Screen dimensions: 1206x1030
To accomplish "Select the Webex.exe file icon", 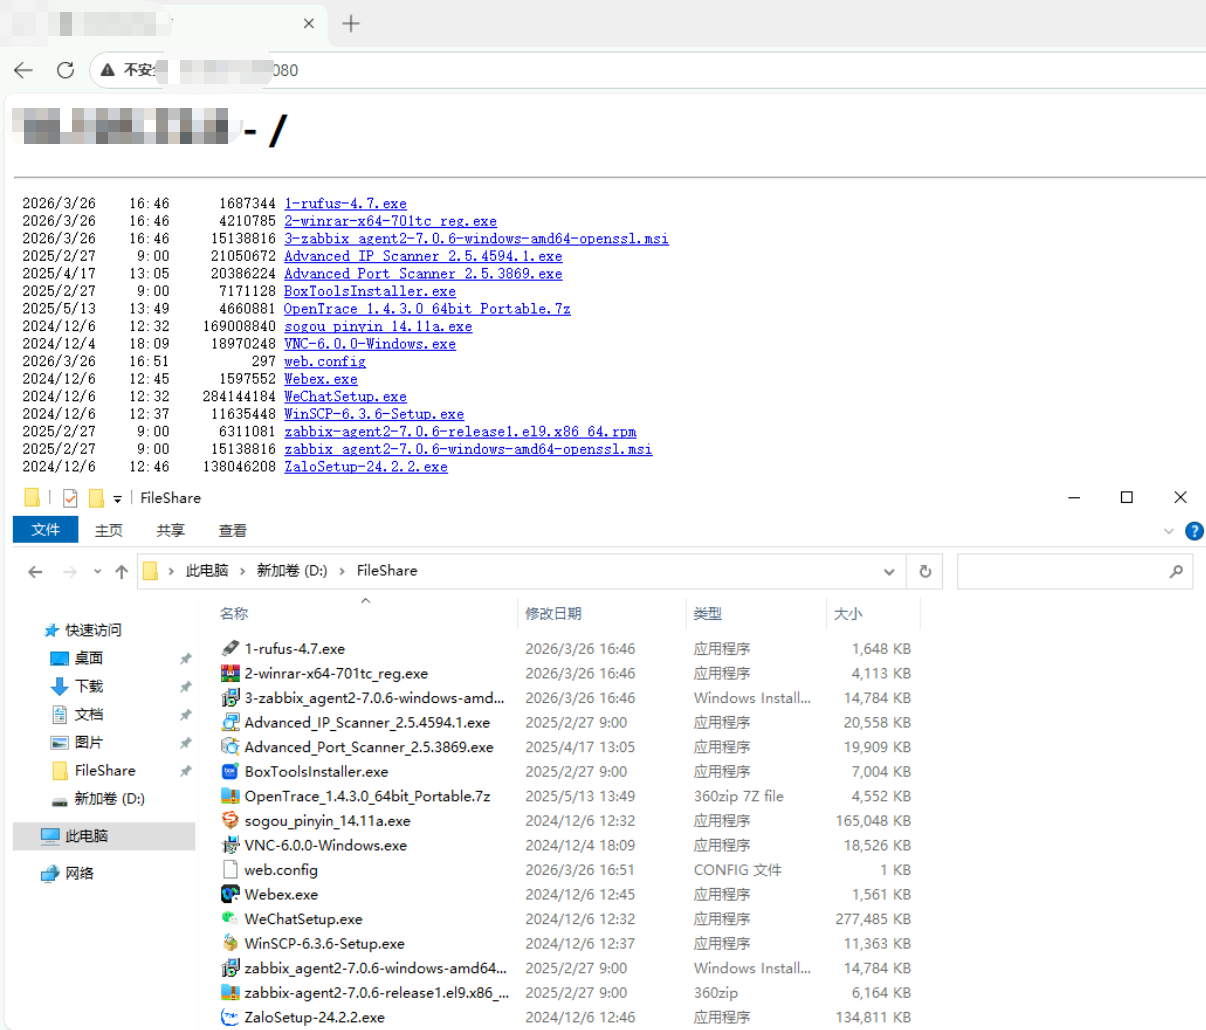I will pyautogui.click(x=230, y=894).
